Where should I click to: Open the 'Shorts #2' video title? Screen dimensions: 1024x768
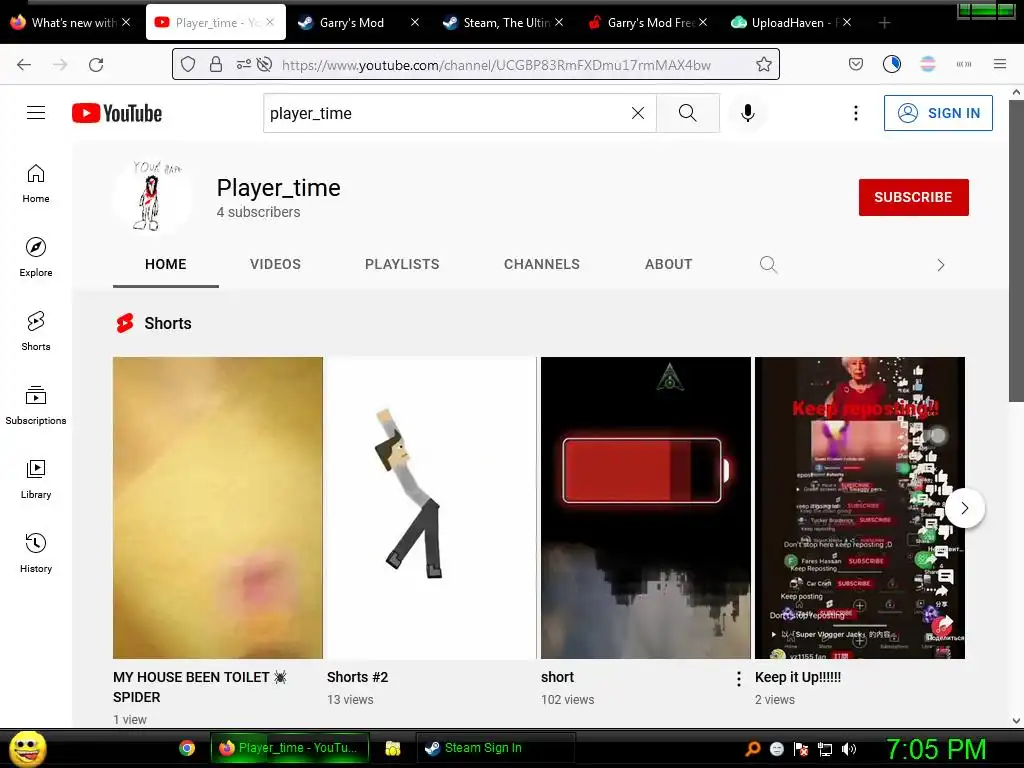pyautogui.click(x=358, y=677)
